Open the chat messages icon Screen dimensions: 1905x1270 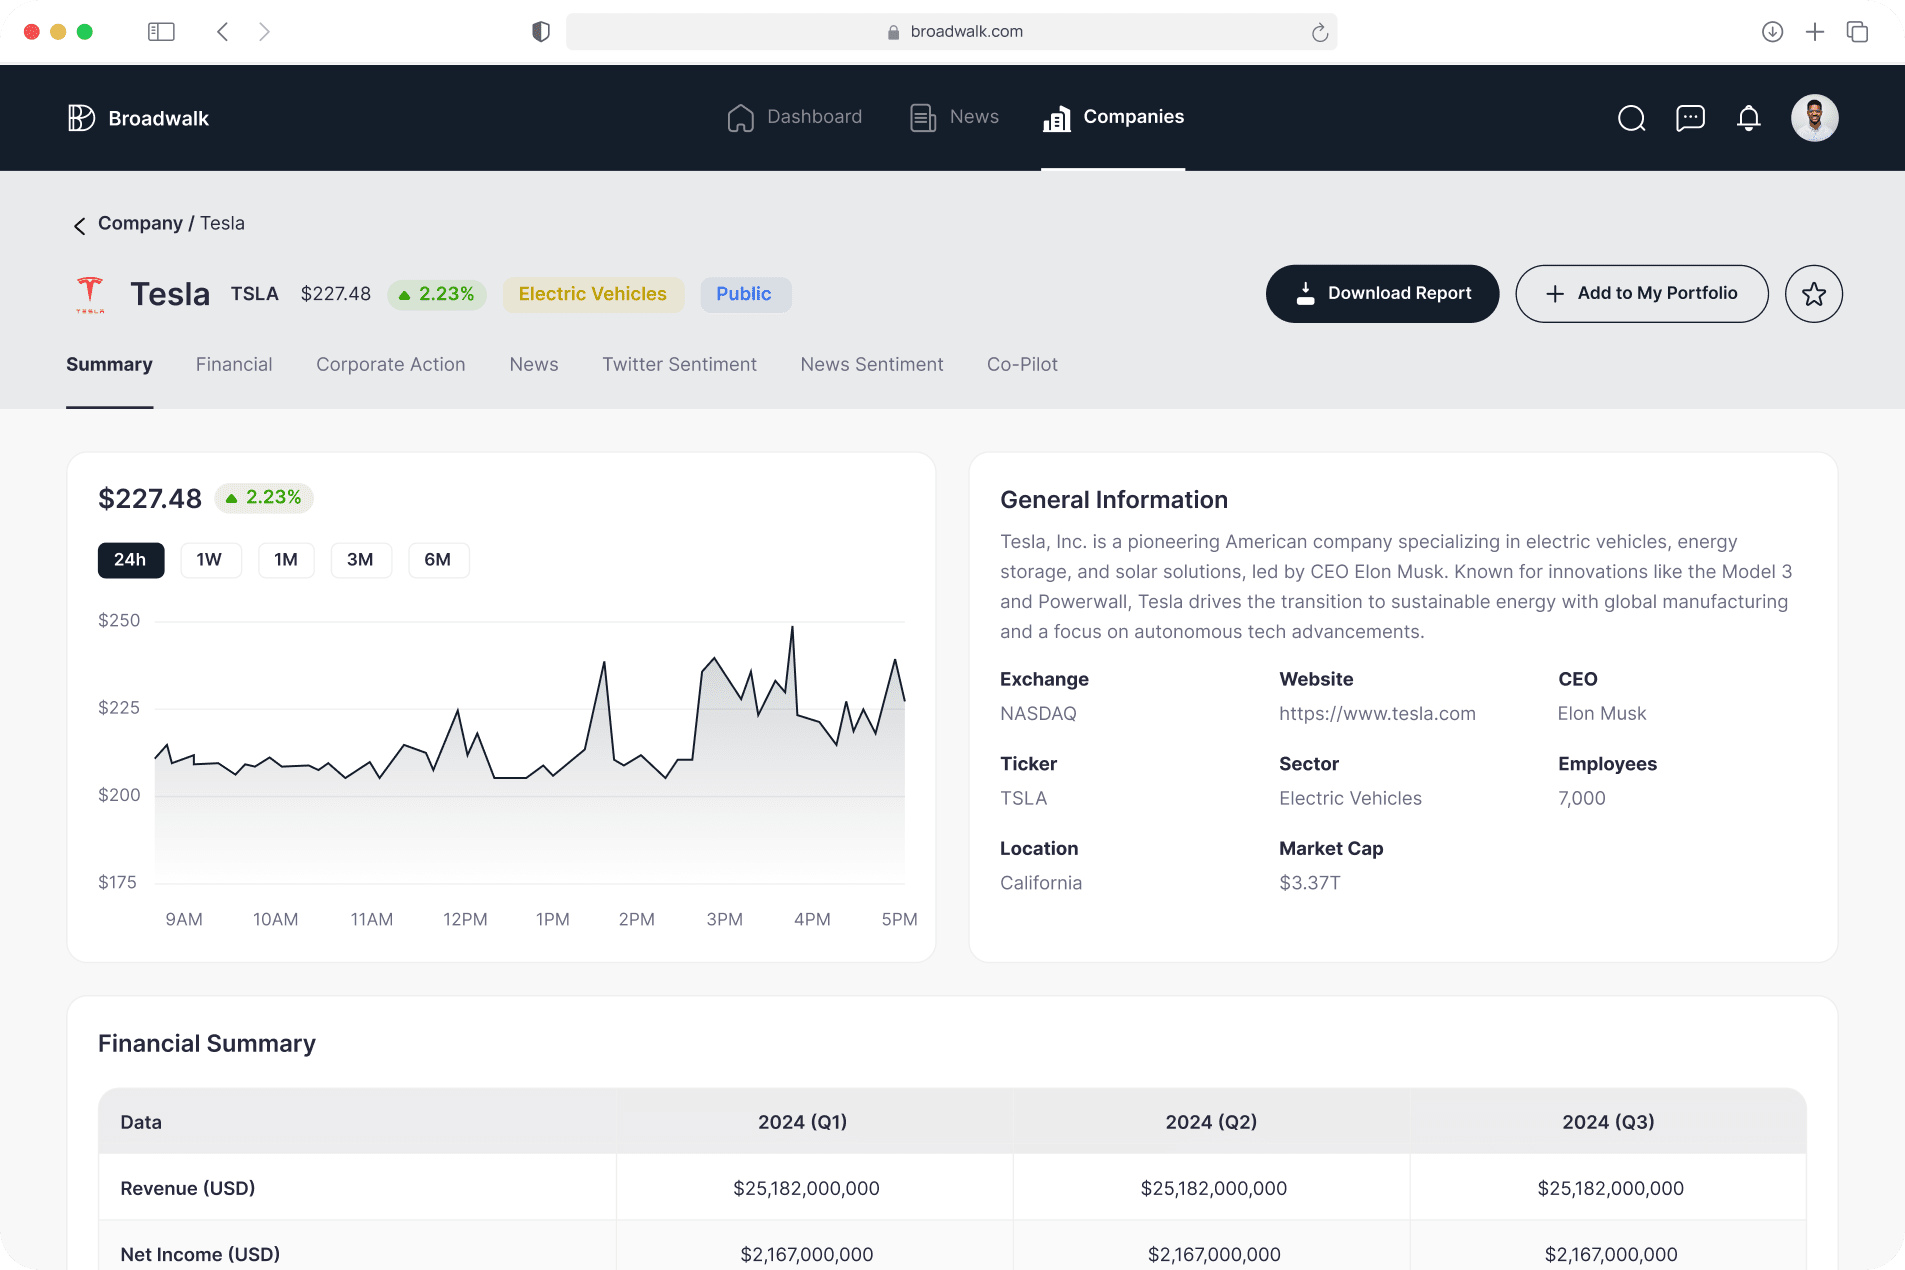[1690, 119]
